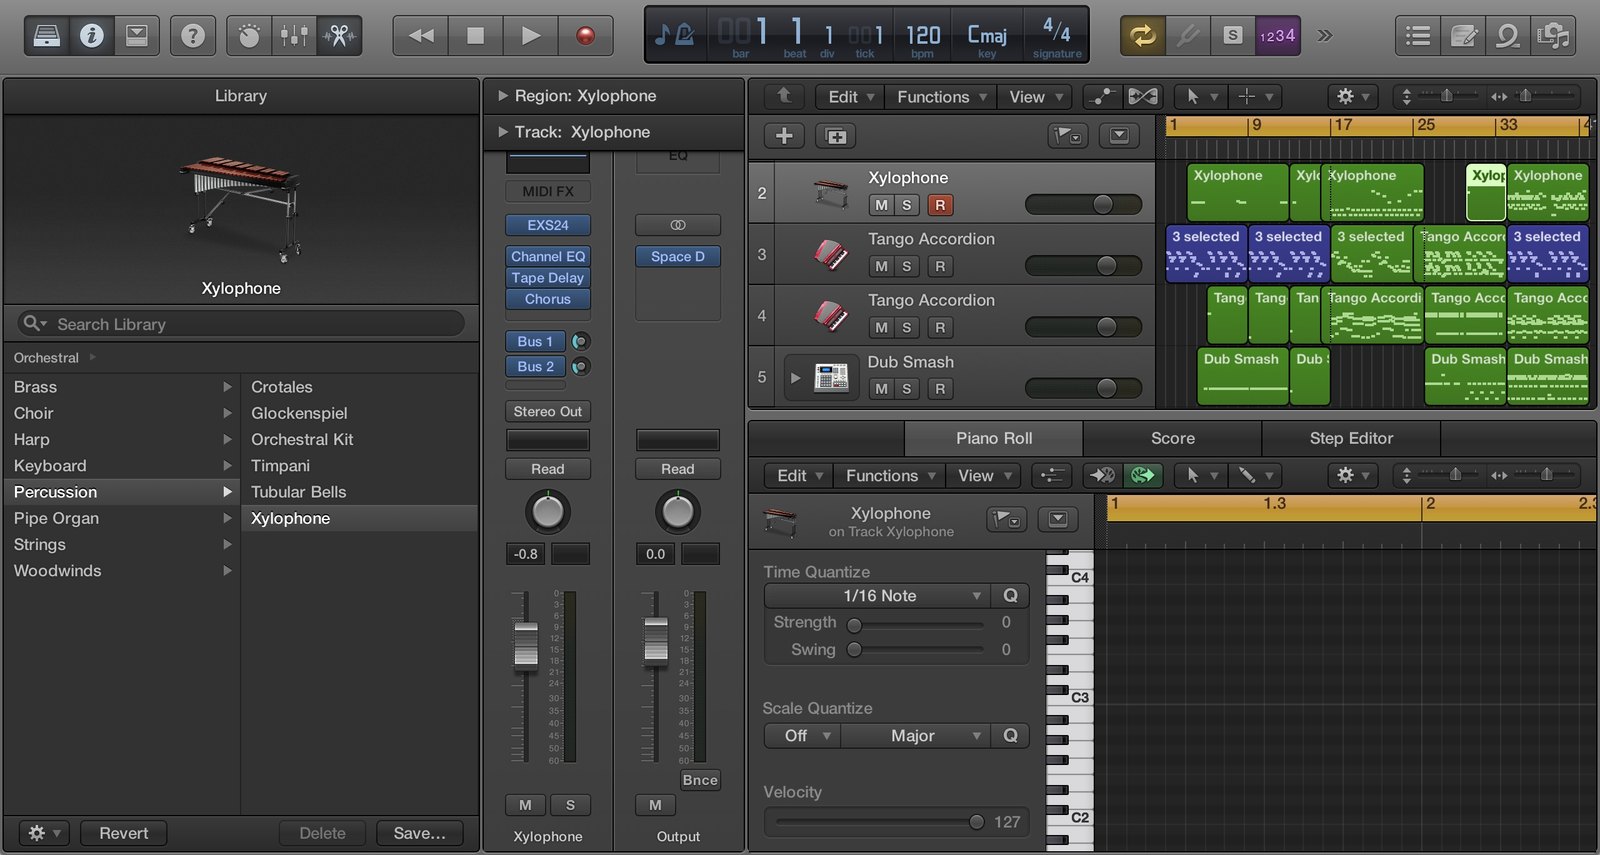Disable record on Xylophone track

(939, 205)
